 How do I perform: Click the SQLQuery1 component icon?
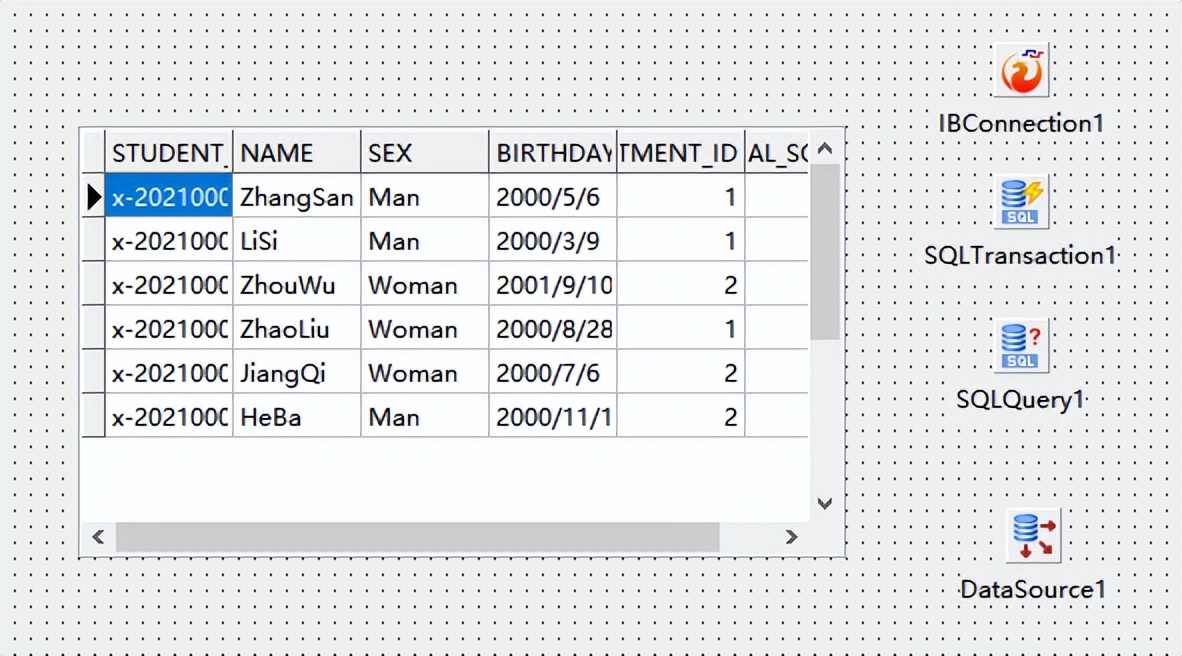click(1022, 346)
